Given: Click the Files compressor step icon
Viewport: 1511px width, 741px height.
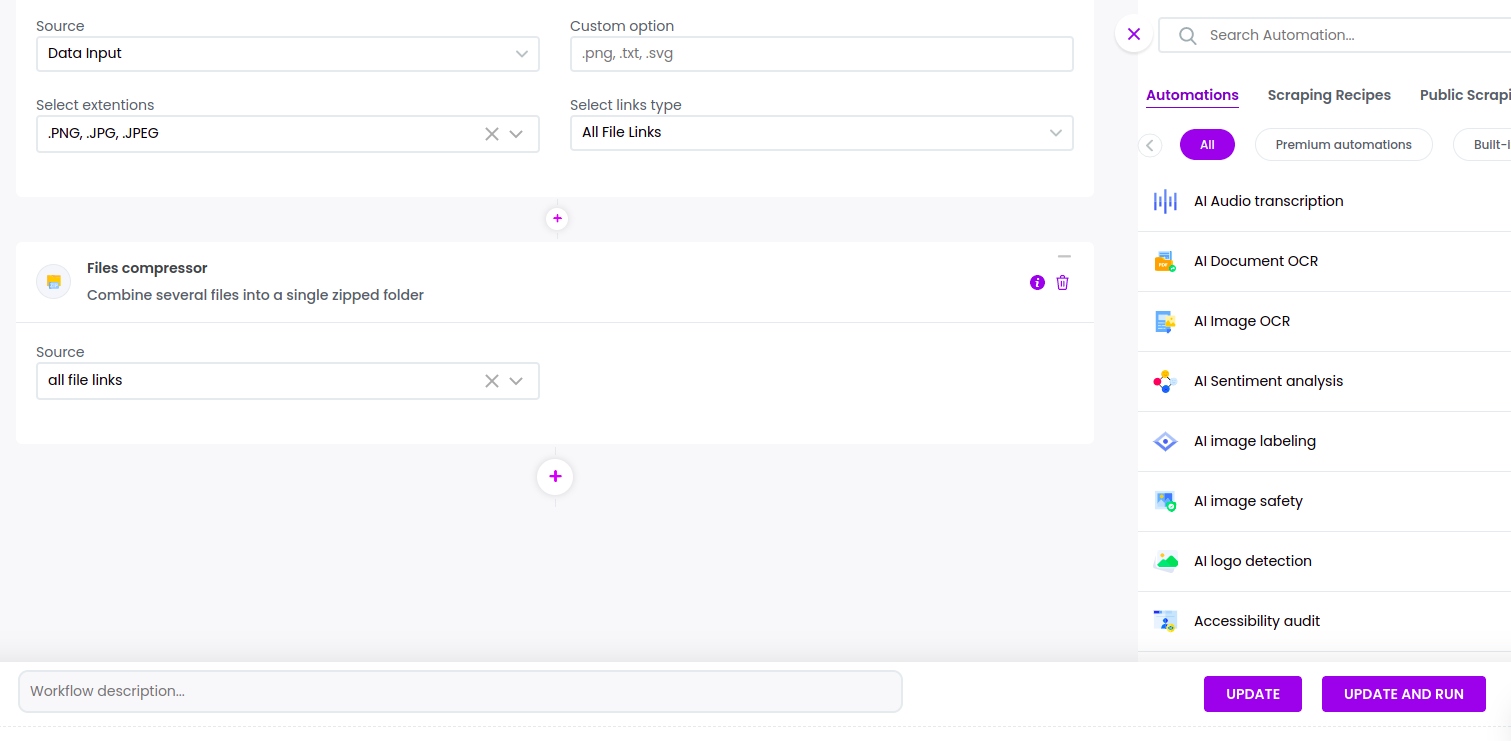Looking at the screenshot, I should pyautogui.click(x=53, y=281).
